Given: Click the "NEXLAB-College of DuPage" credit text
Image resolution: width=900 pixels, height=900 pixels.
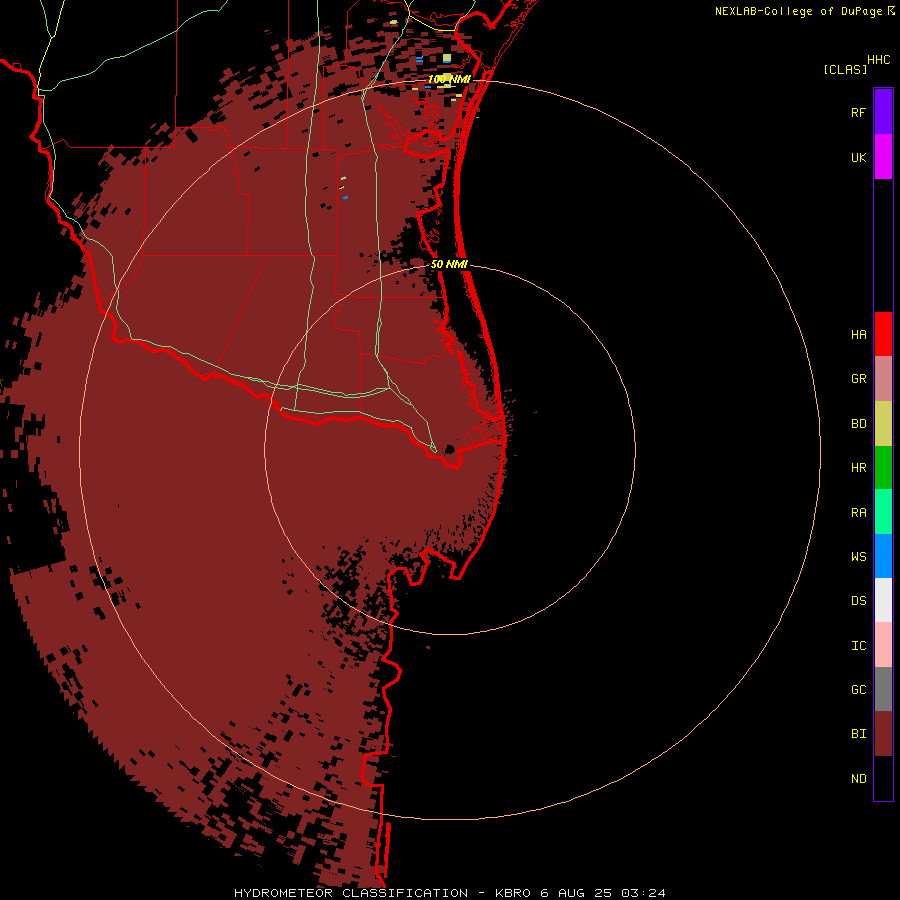Looking at the screenshot, I should coord(798,11).
